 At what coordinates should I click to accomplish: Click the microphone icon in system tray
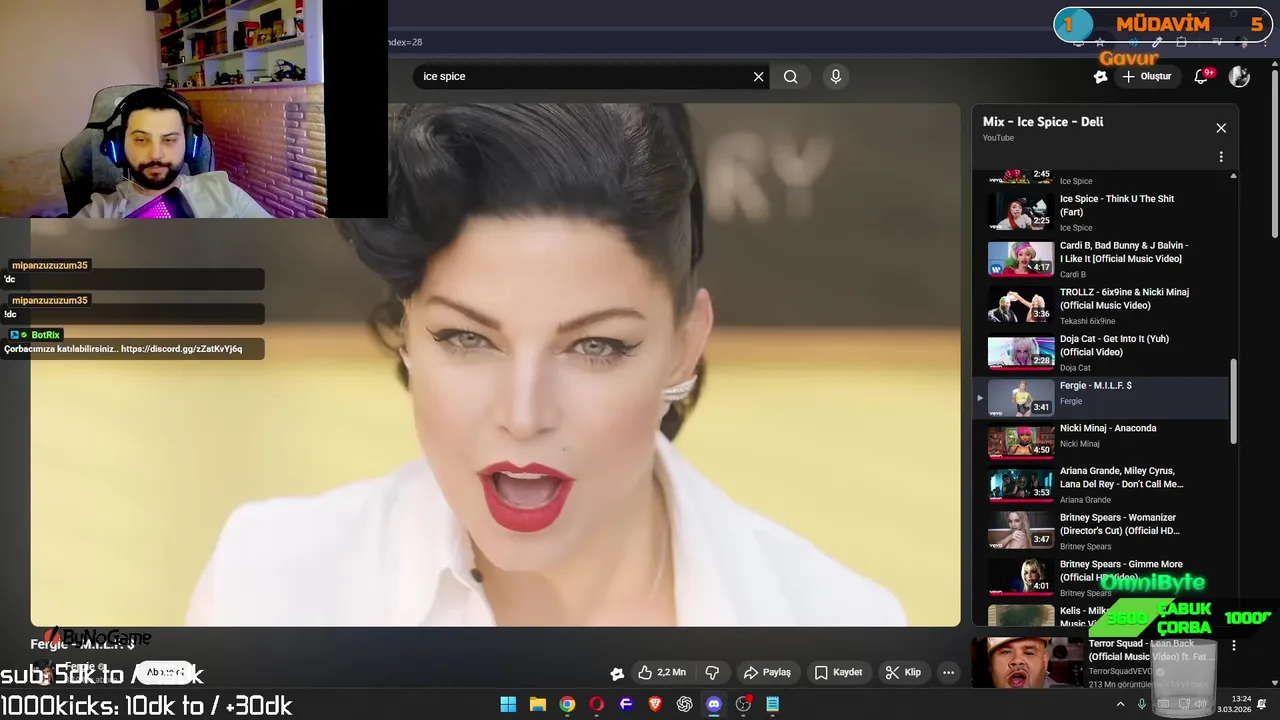point(1142,704)
